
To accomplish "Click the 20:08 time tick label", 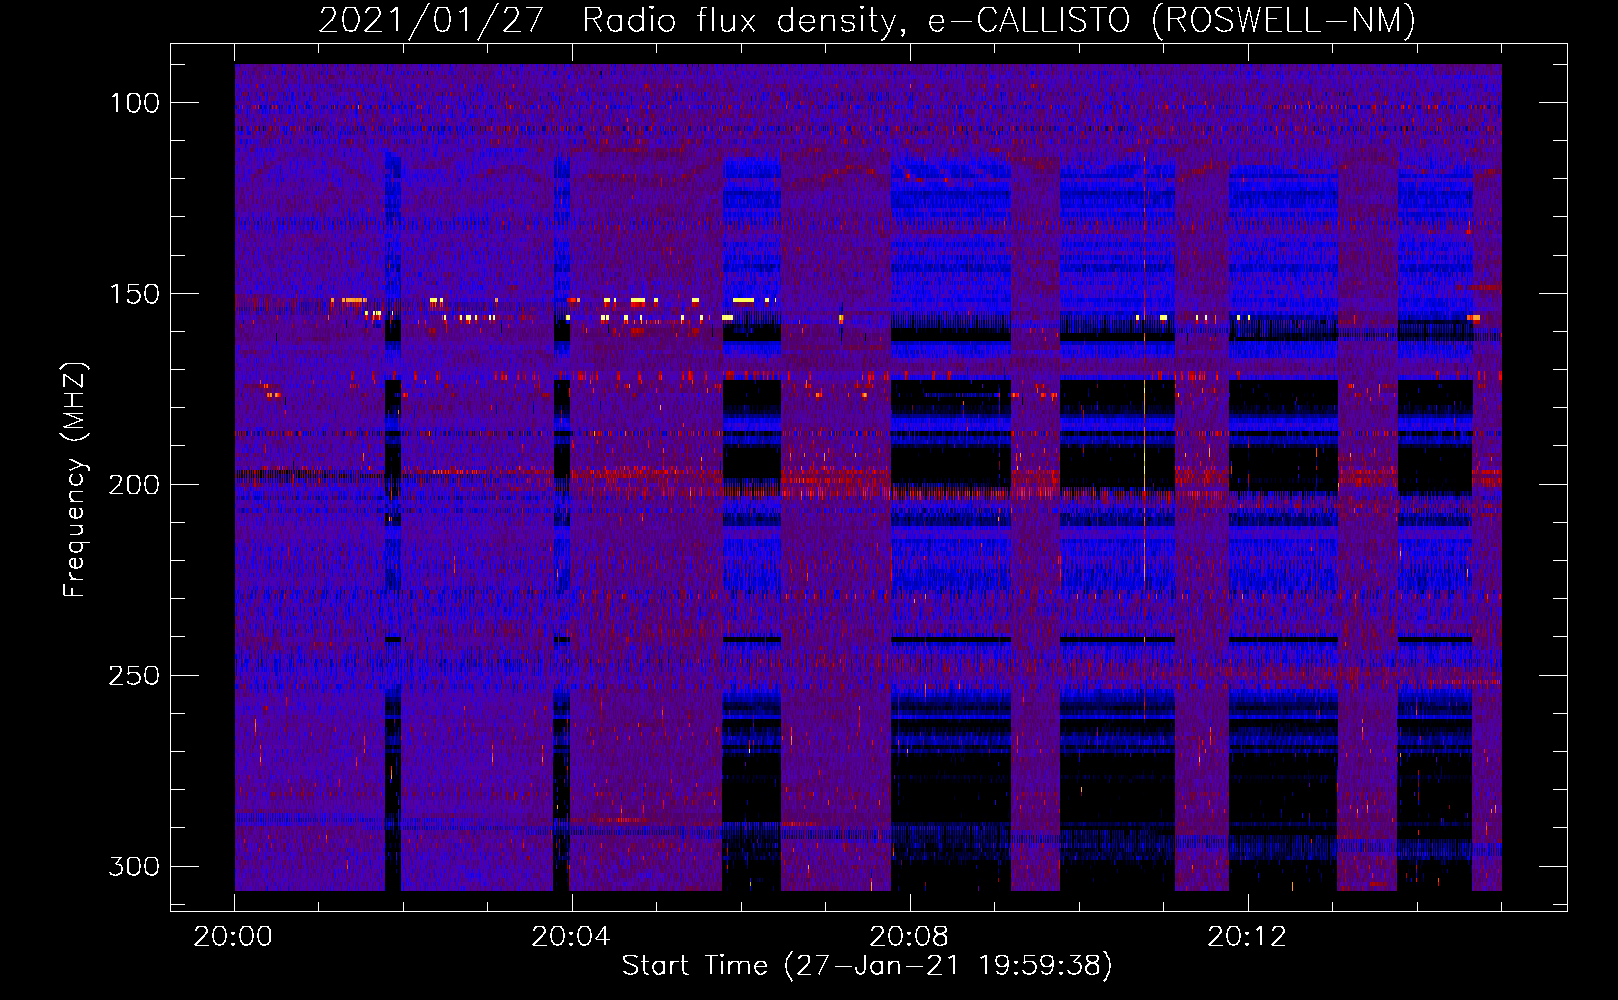I will pyautogui.click(x=909, y=937).
